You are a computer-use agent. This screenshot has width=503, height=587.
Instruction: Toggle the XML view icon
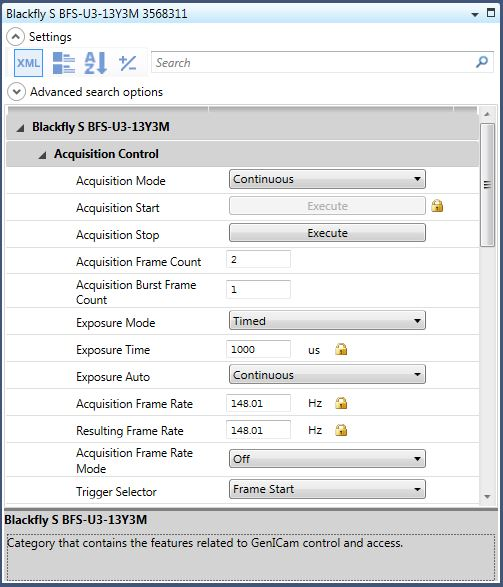point(28,63)
